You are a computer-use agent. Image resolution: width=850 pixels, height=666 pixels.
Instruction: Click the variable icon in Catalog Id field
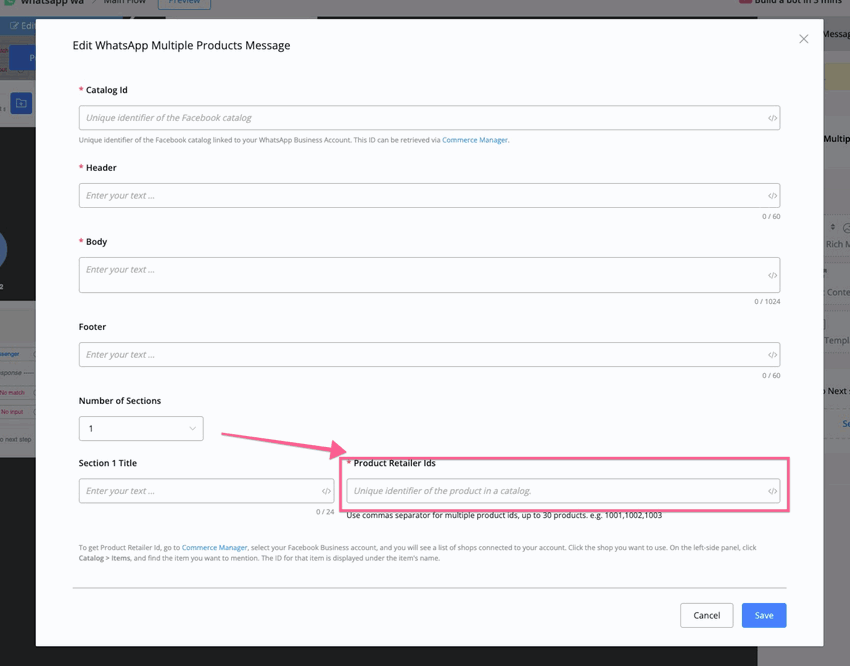(x=772, y=118)
